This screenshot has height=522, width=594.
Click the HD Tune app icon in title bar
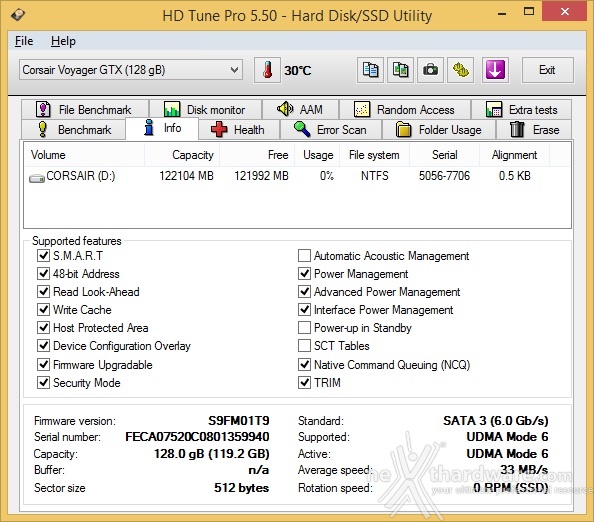pos(18,15)
